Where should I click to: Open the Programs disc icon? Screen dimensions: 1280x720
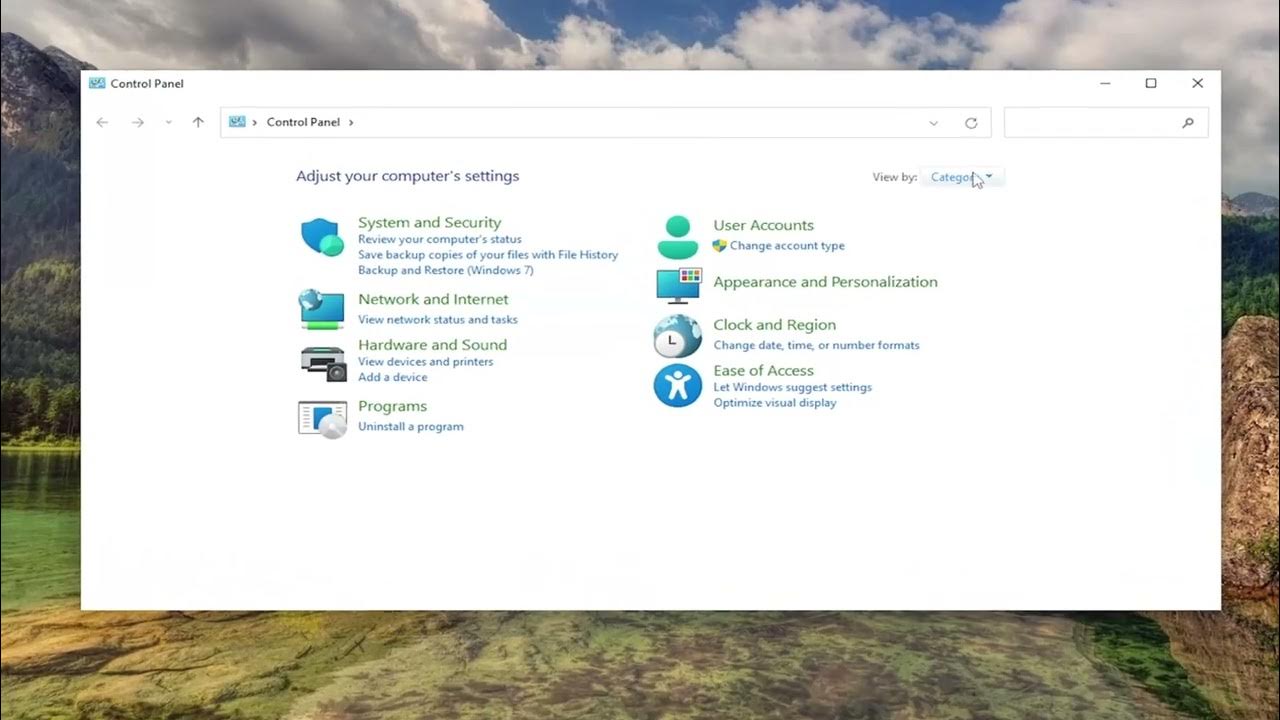click(x=322, y=418)
